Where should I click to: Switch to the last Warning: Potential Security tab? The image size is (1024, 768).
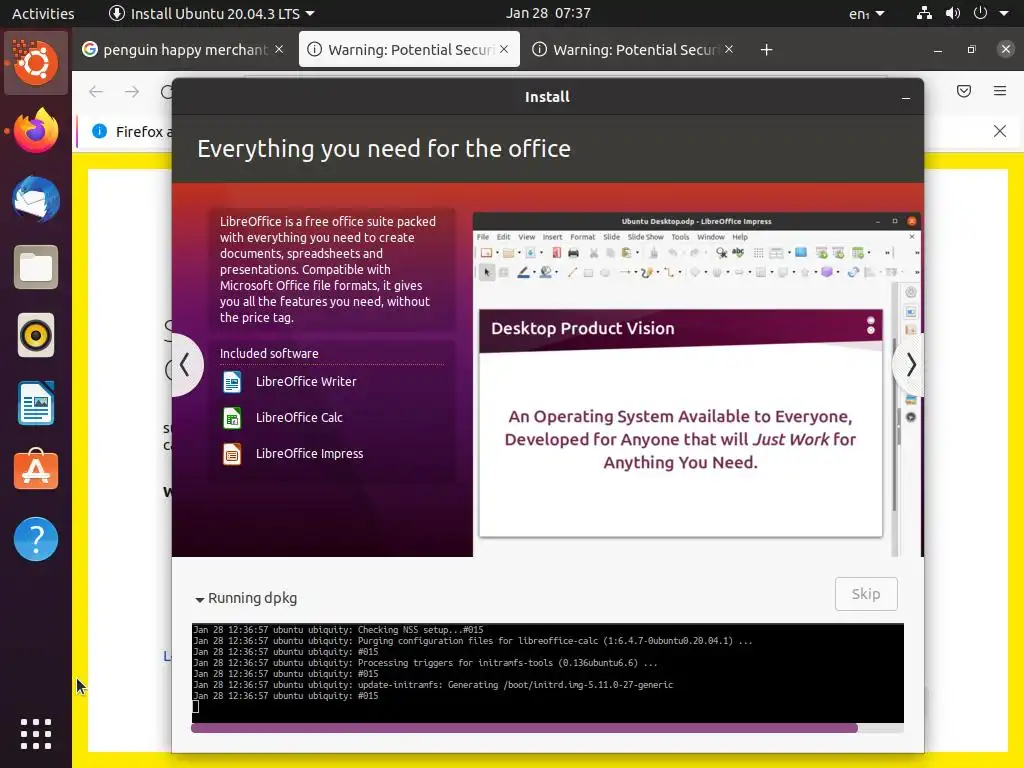coord(635,50)
